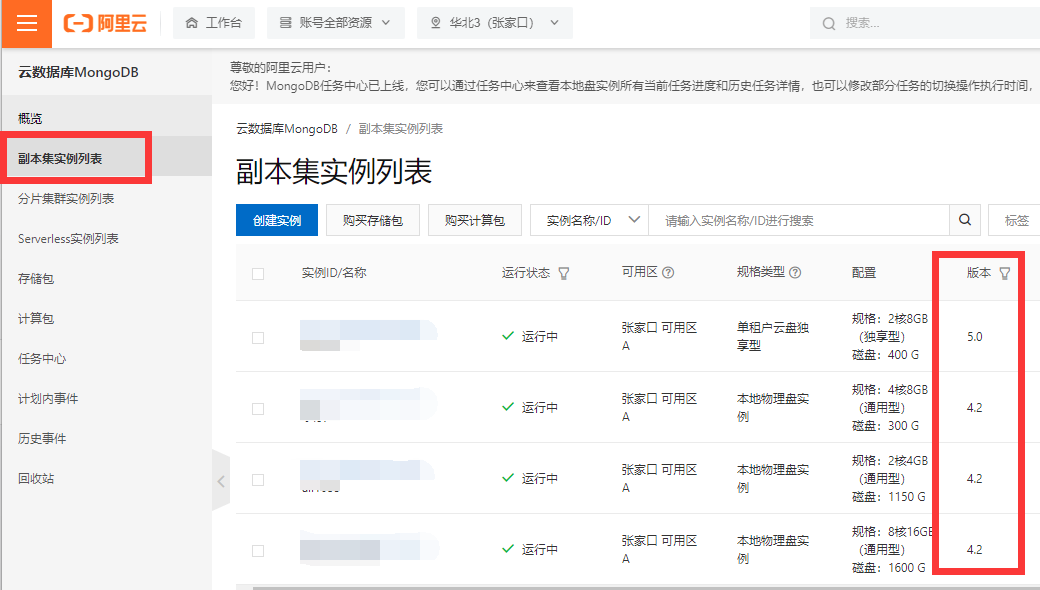1040x590 pixels.
Task: Click help icon next to 规格类型
Action: [794, 273]
